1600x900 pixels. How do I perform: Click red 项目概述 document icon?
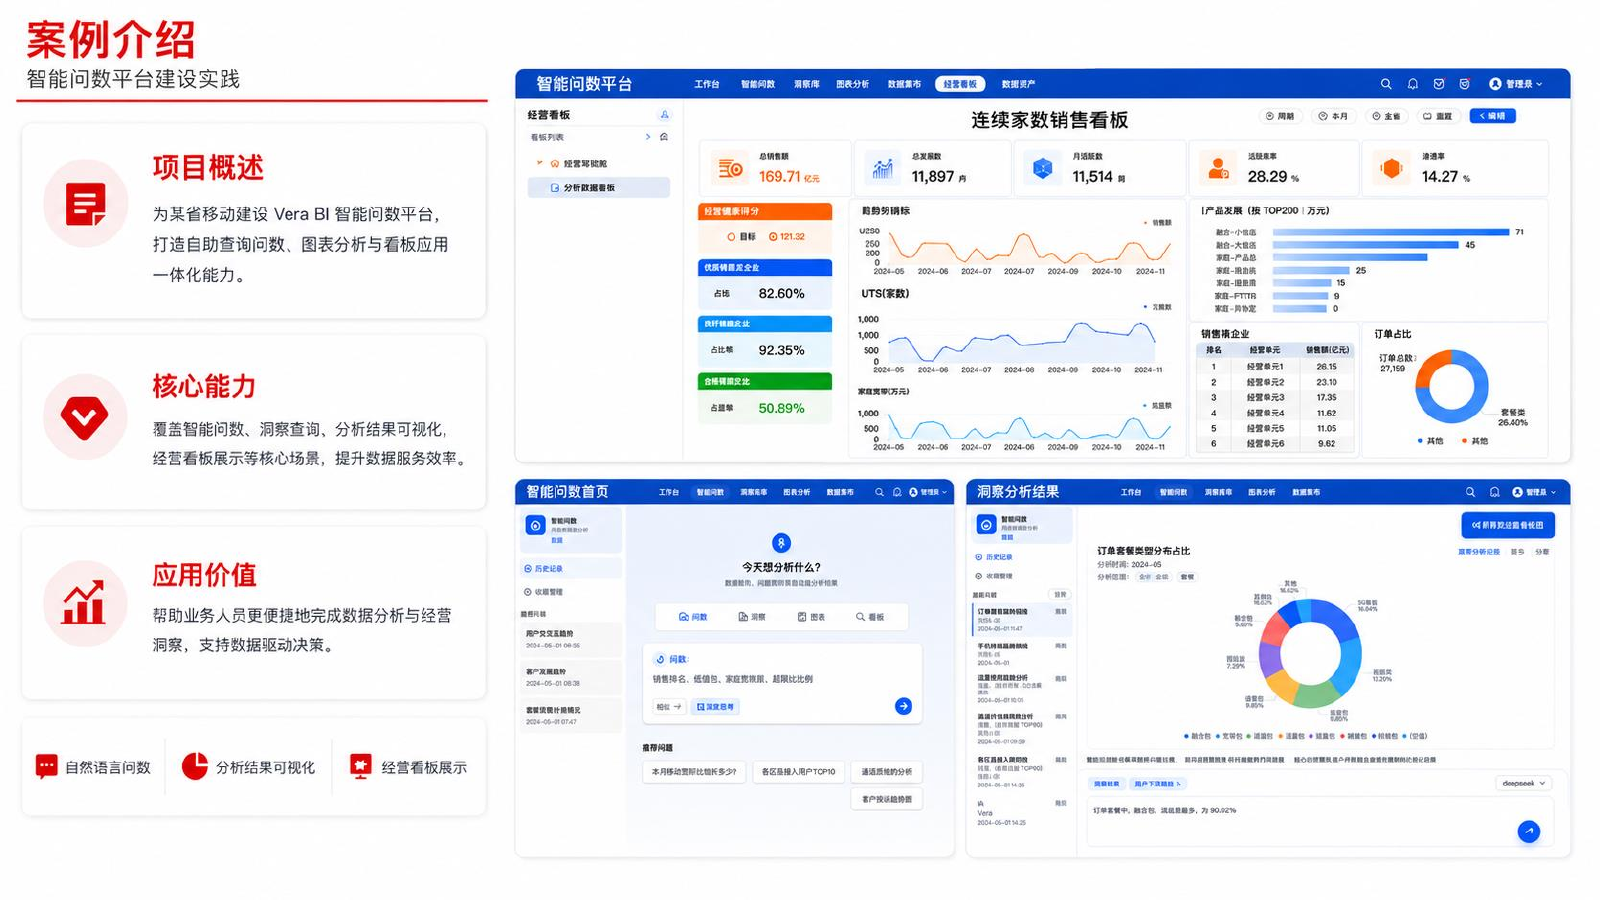[x=85, y=204]
